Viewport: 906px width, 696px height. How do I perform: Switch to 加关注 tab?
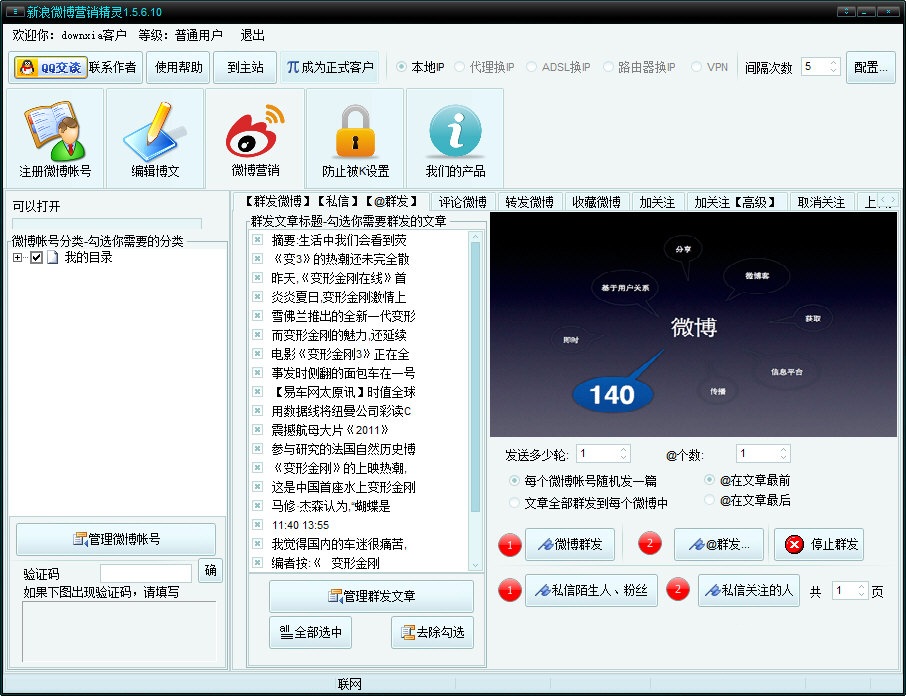[x=657, y=202]
